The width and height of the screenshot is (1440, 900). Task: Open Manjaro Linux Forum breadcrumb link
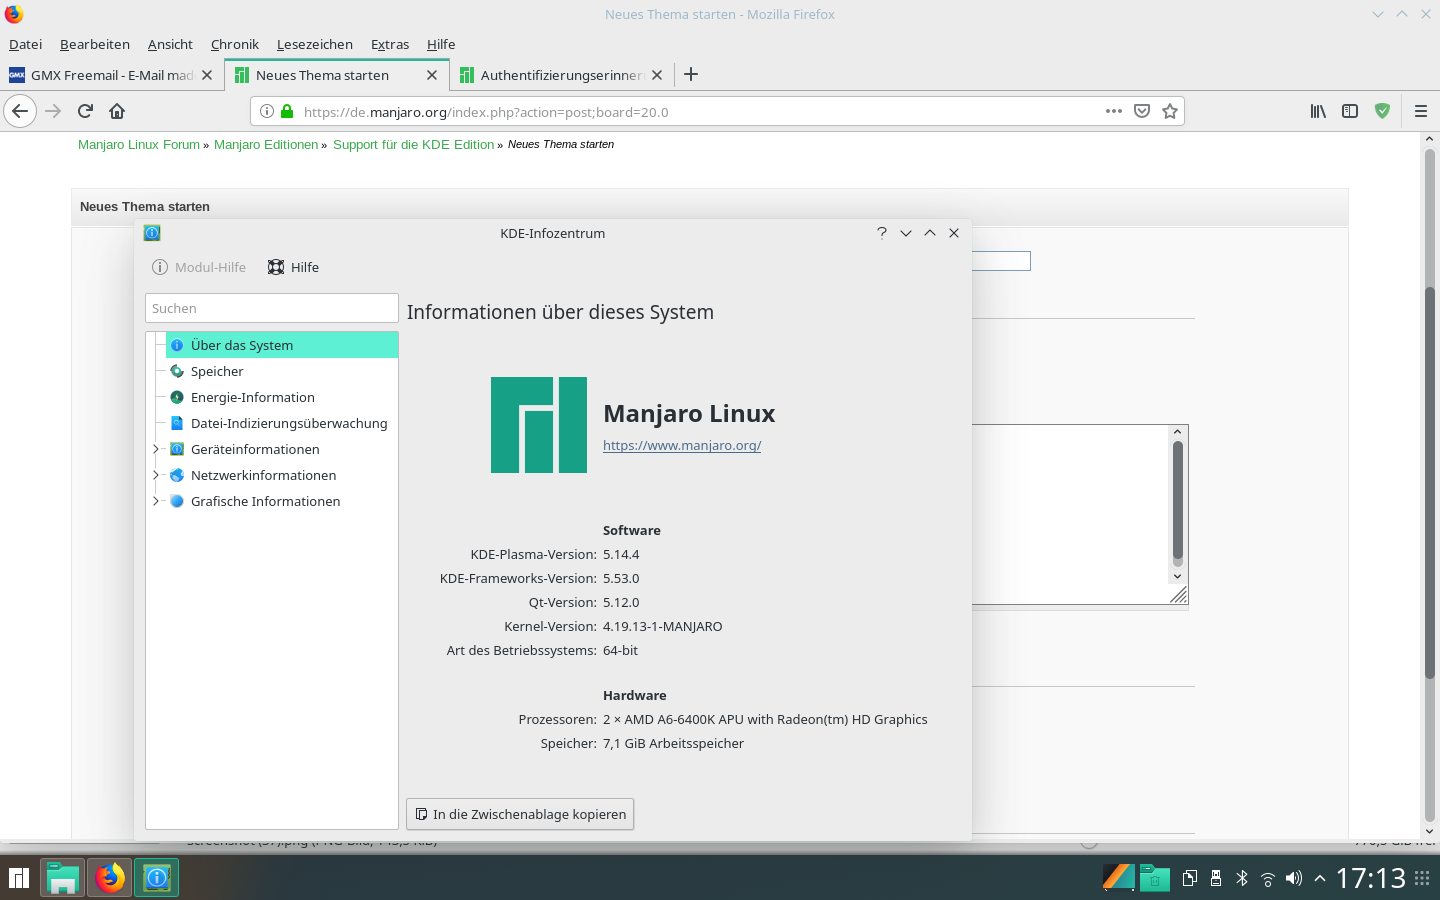pos(139,144)
